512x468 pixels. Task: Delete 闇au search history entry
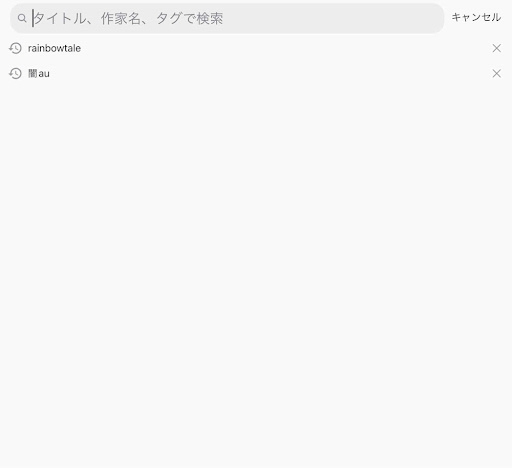tap(497, 73)
